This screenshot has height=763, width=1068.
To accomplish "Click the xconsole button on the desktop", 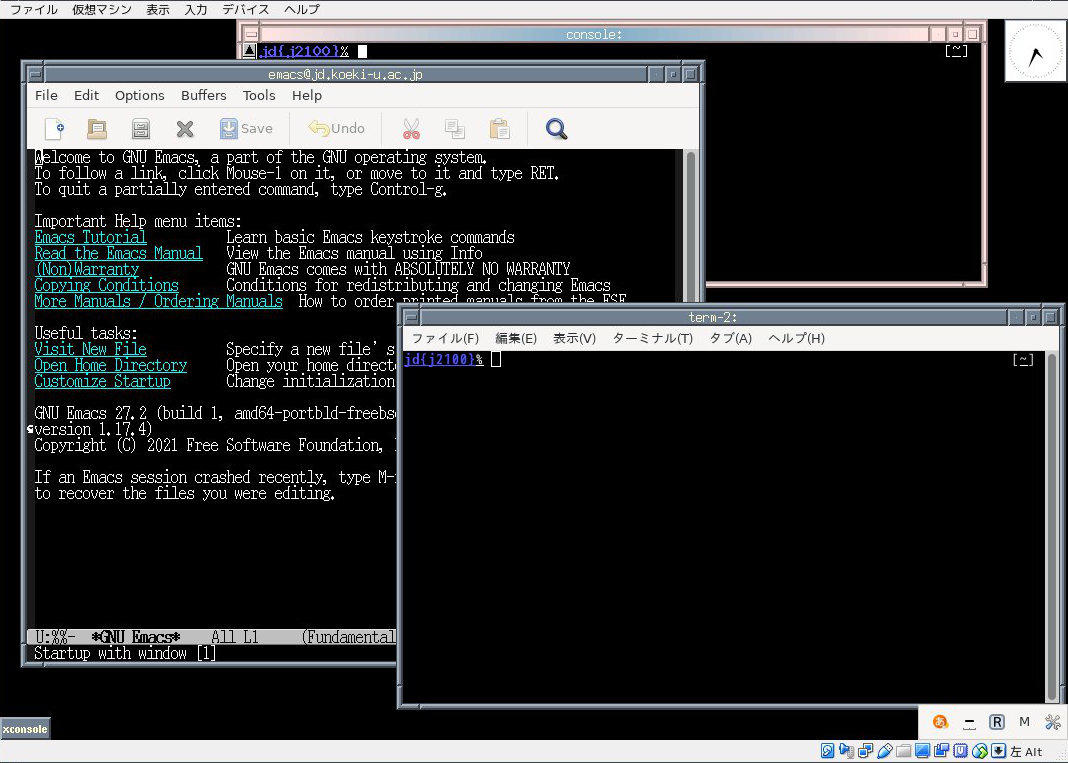I will click(25, 729).
